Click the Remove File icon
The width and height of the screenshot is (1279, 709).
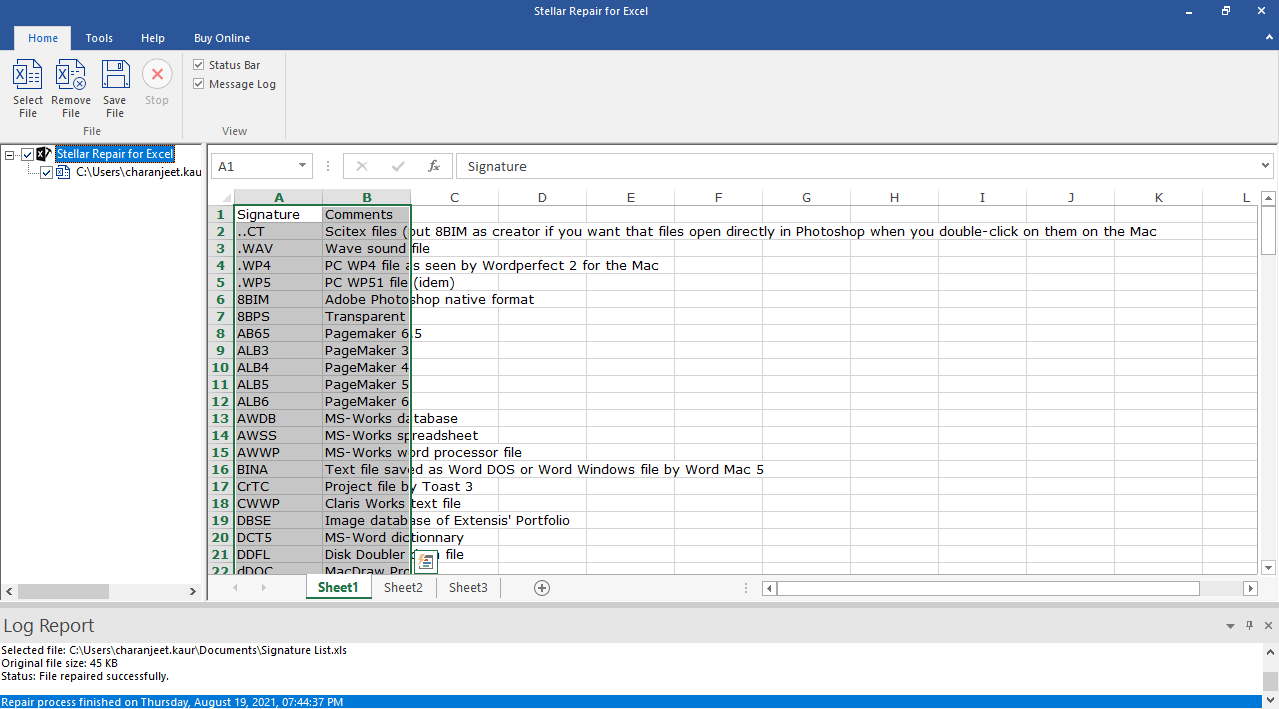tap(70, 75)
